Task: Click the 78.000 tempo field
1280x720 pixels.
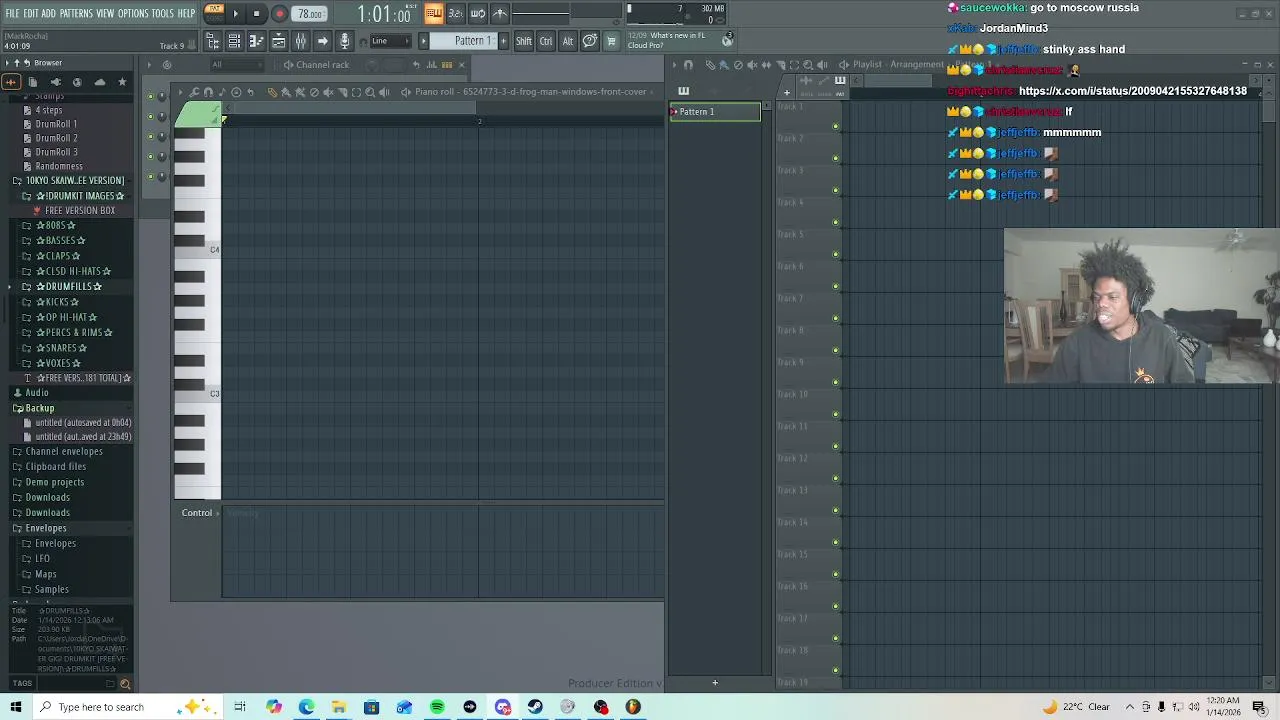Action: (310, 14)
